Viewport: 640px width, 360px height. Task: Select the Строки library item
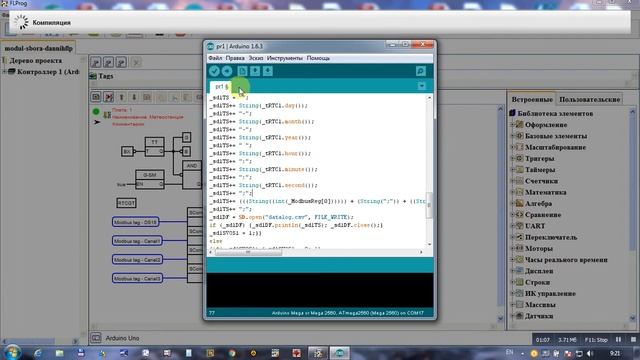(538, 282)
